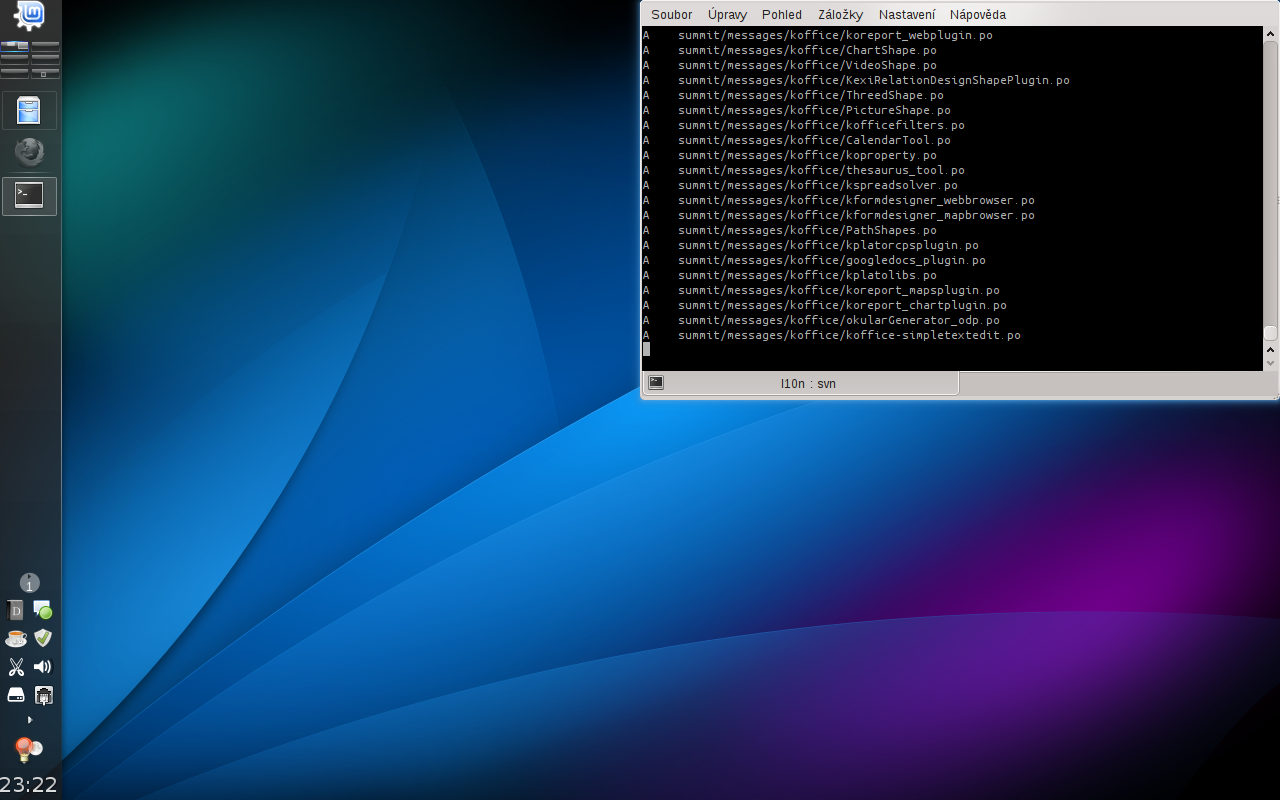Image resolution: width=1280 pixels, height=800 pixels.
Task: Click the chat status tray icon
Action: pyautogui.click(x=42, y=610)
